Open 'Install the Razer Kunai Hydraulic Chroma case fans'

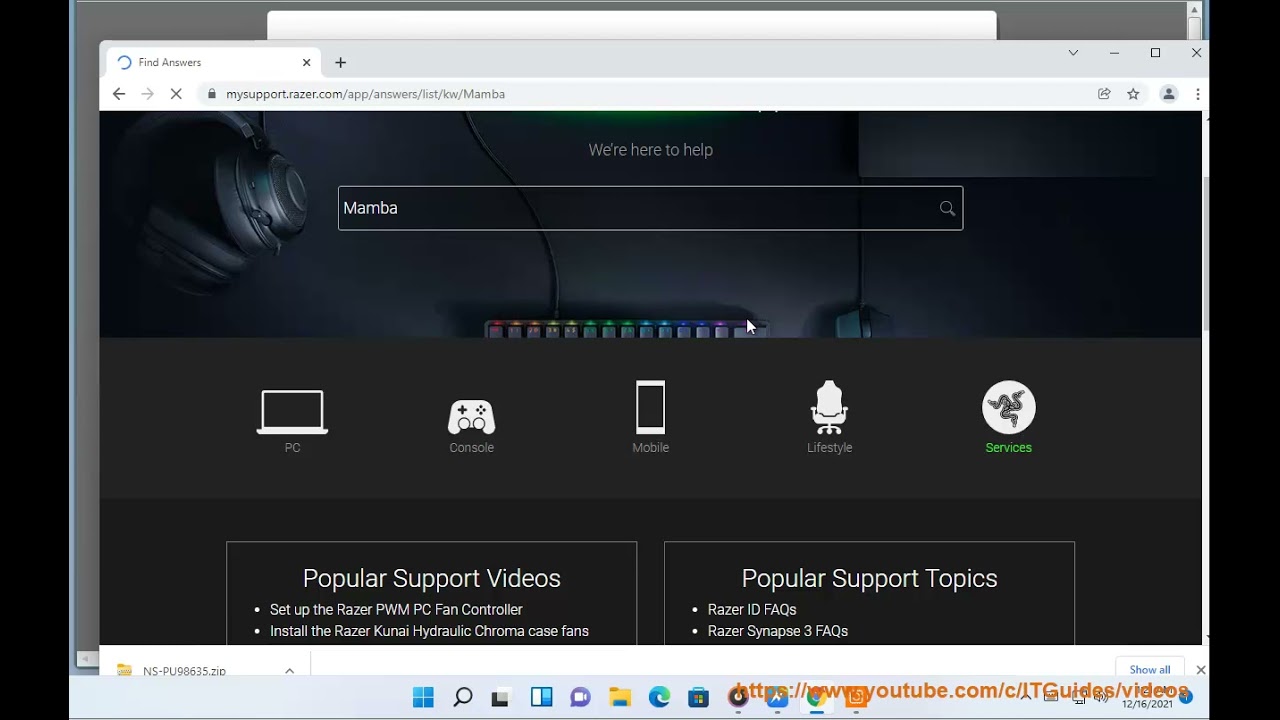point(429,631)
